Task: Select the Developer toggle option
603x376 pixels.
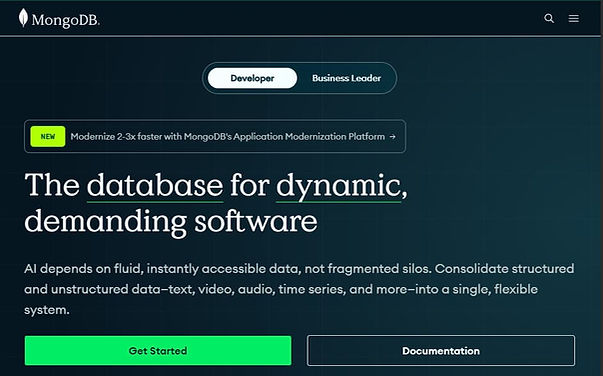Action: click(252, 78)
